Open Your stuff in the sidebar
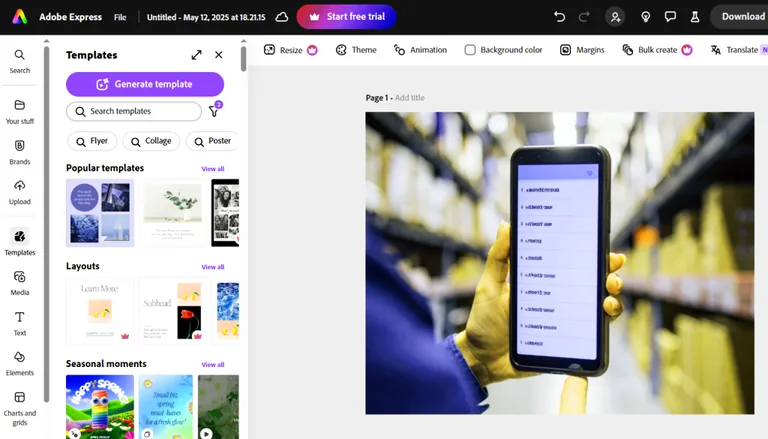Screen dimensions: 768x439 [20, 112]
